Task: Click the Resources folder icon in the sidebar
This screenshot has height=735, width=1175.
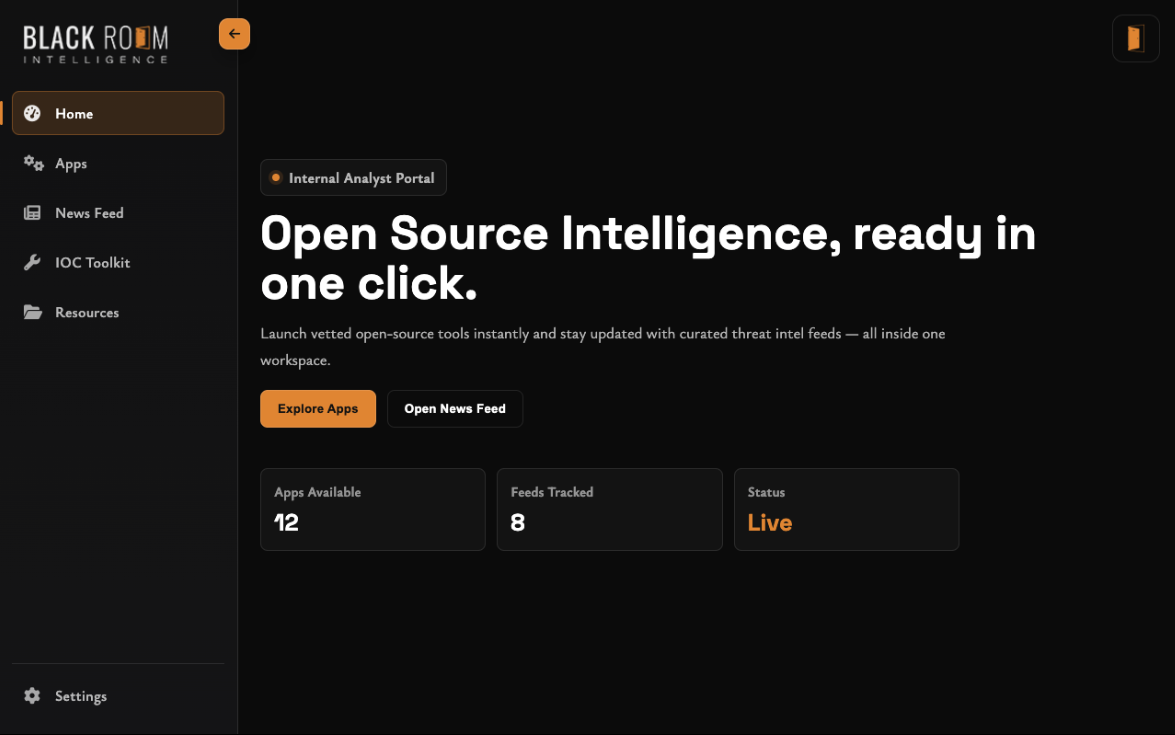Action: coord(33,312)
